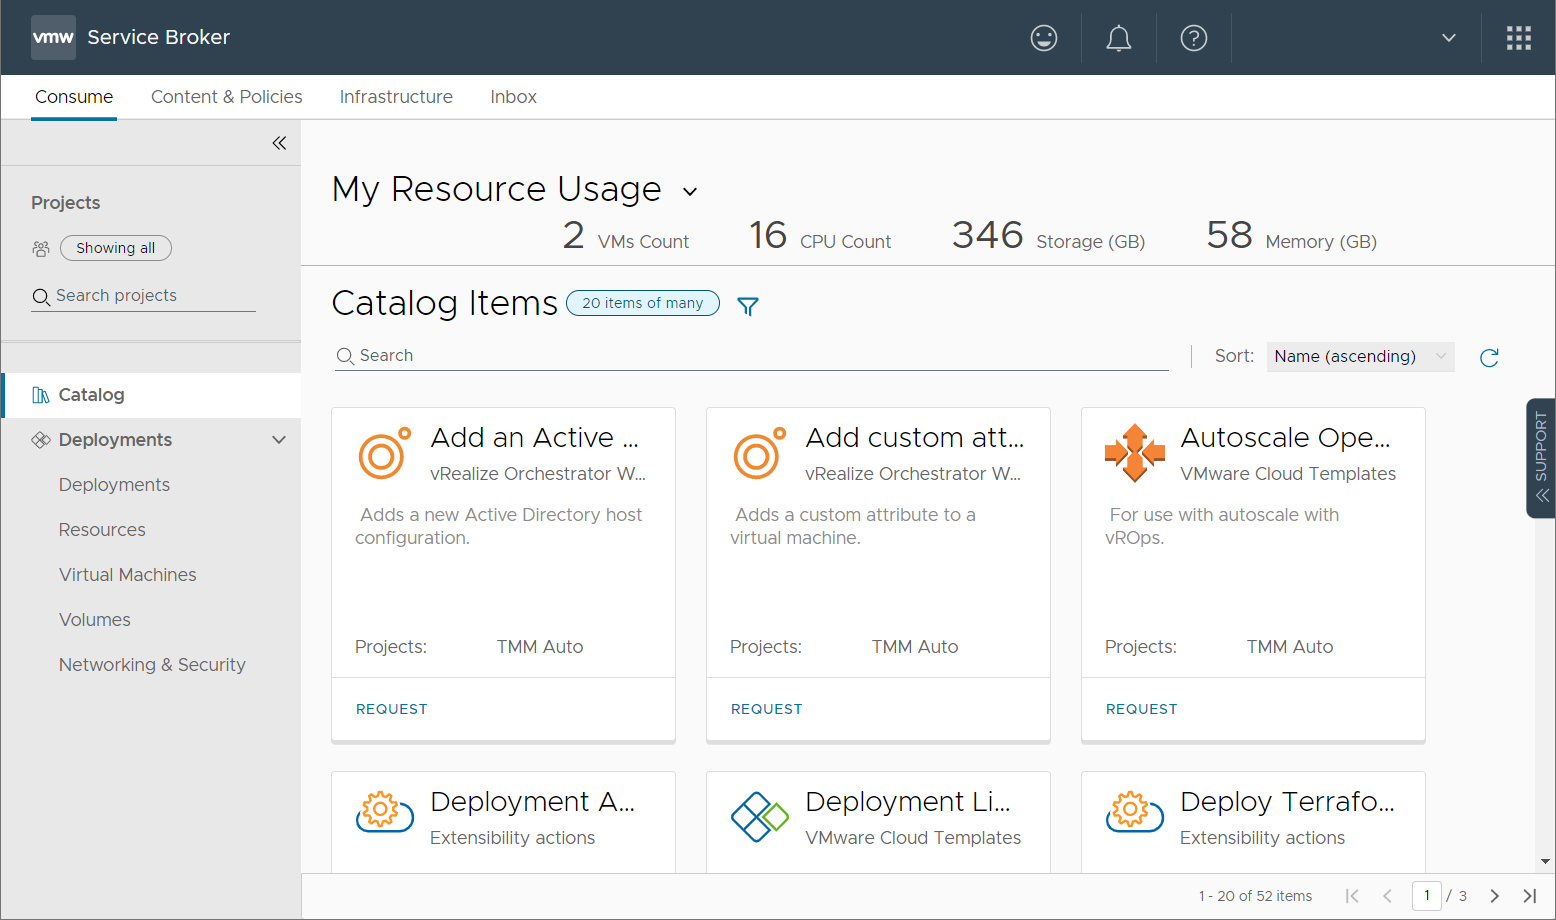Go to last page of results
The height and width of the screenshot is (920, 1556).
1530,896
